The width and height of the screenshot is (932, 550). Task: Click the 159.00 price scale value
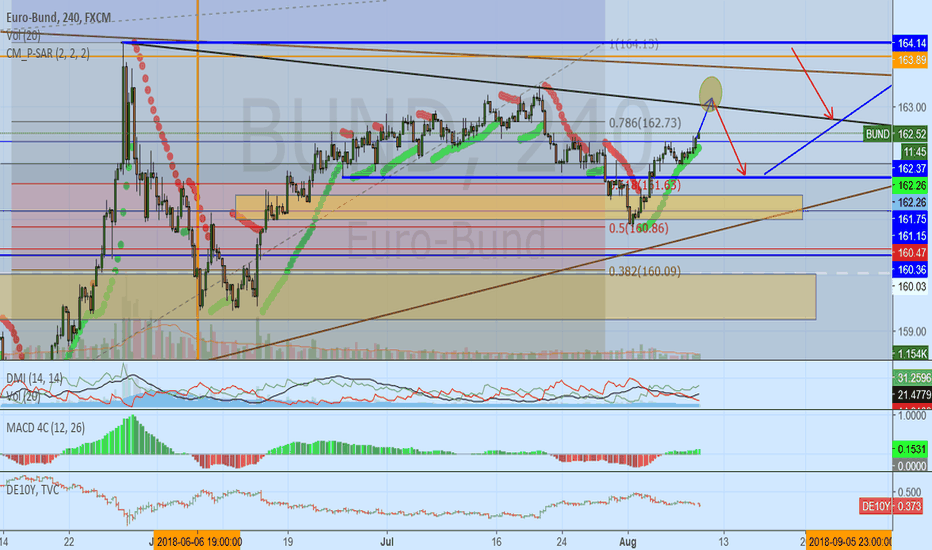[911, 331]
